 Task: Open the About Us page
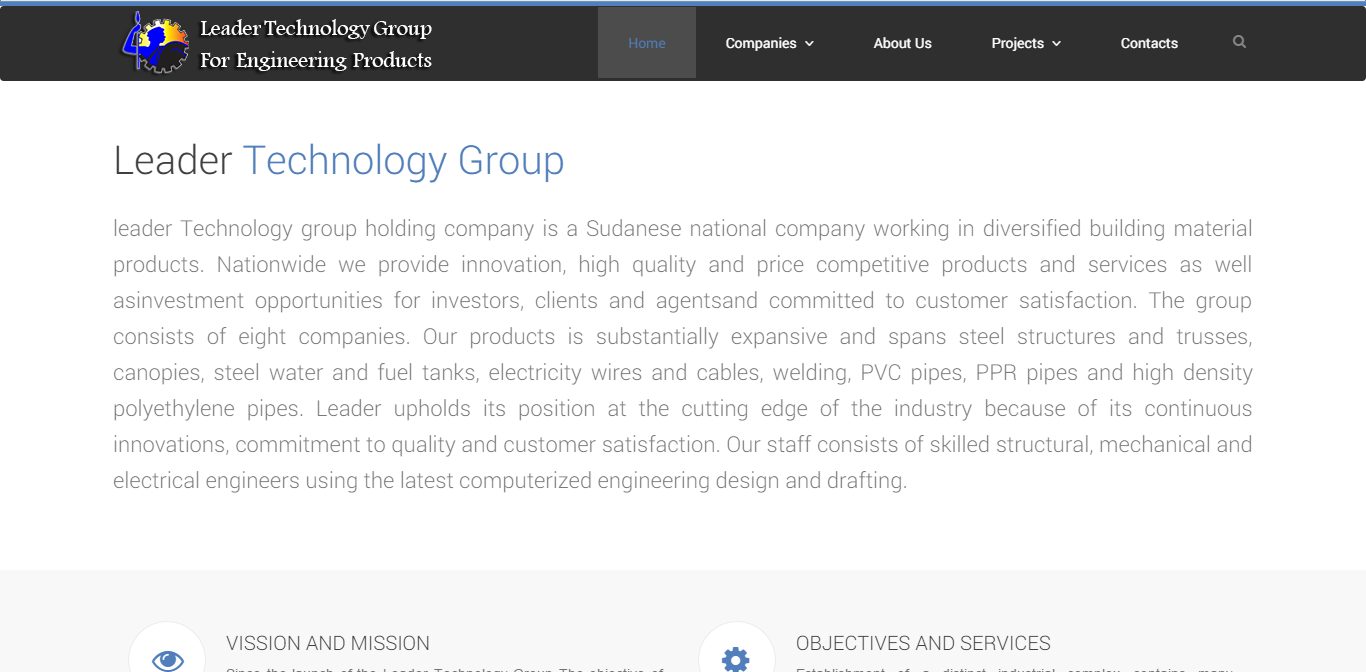pos(902,43)
